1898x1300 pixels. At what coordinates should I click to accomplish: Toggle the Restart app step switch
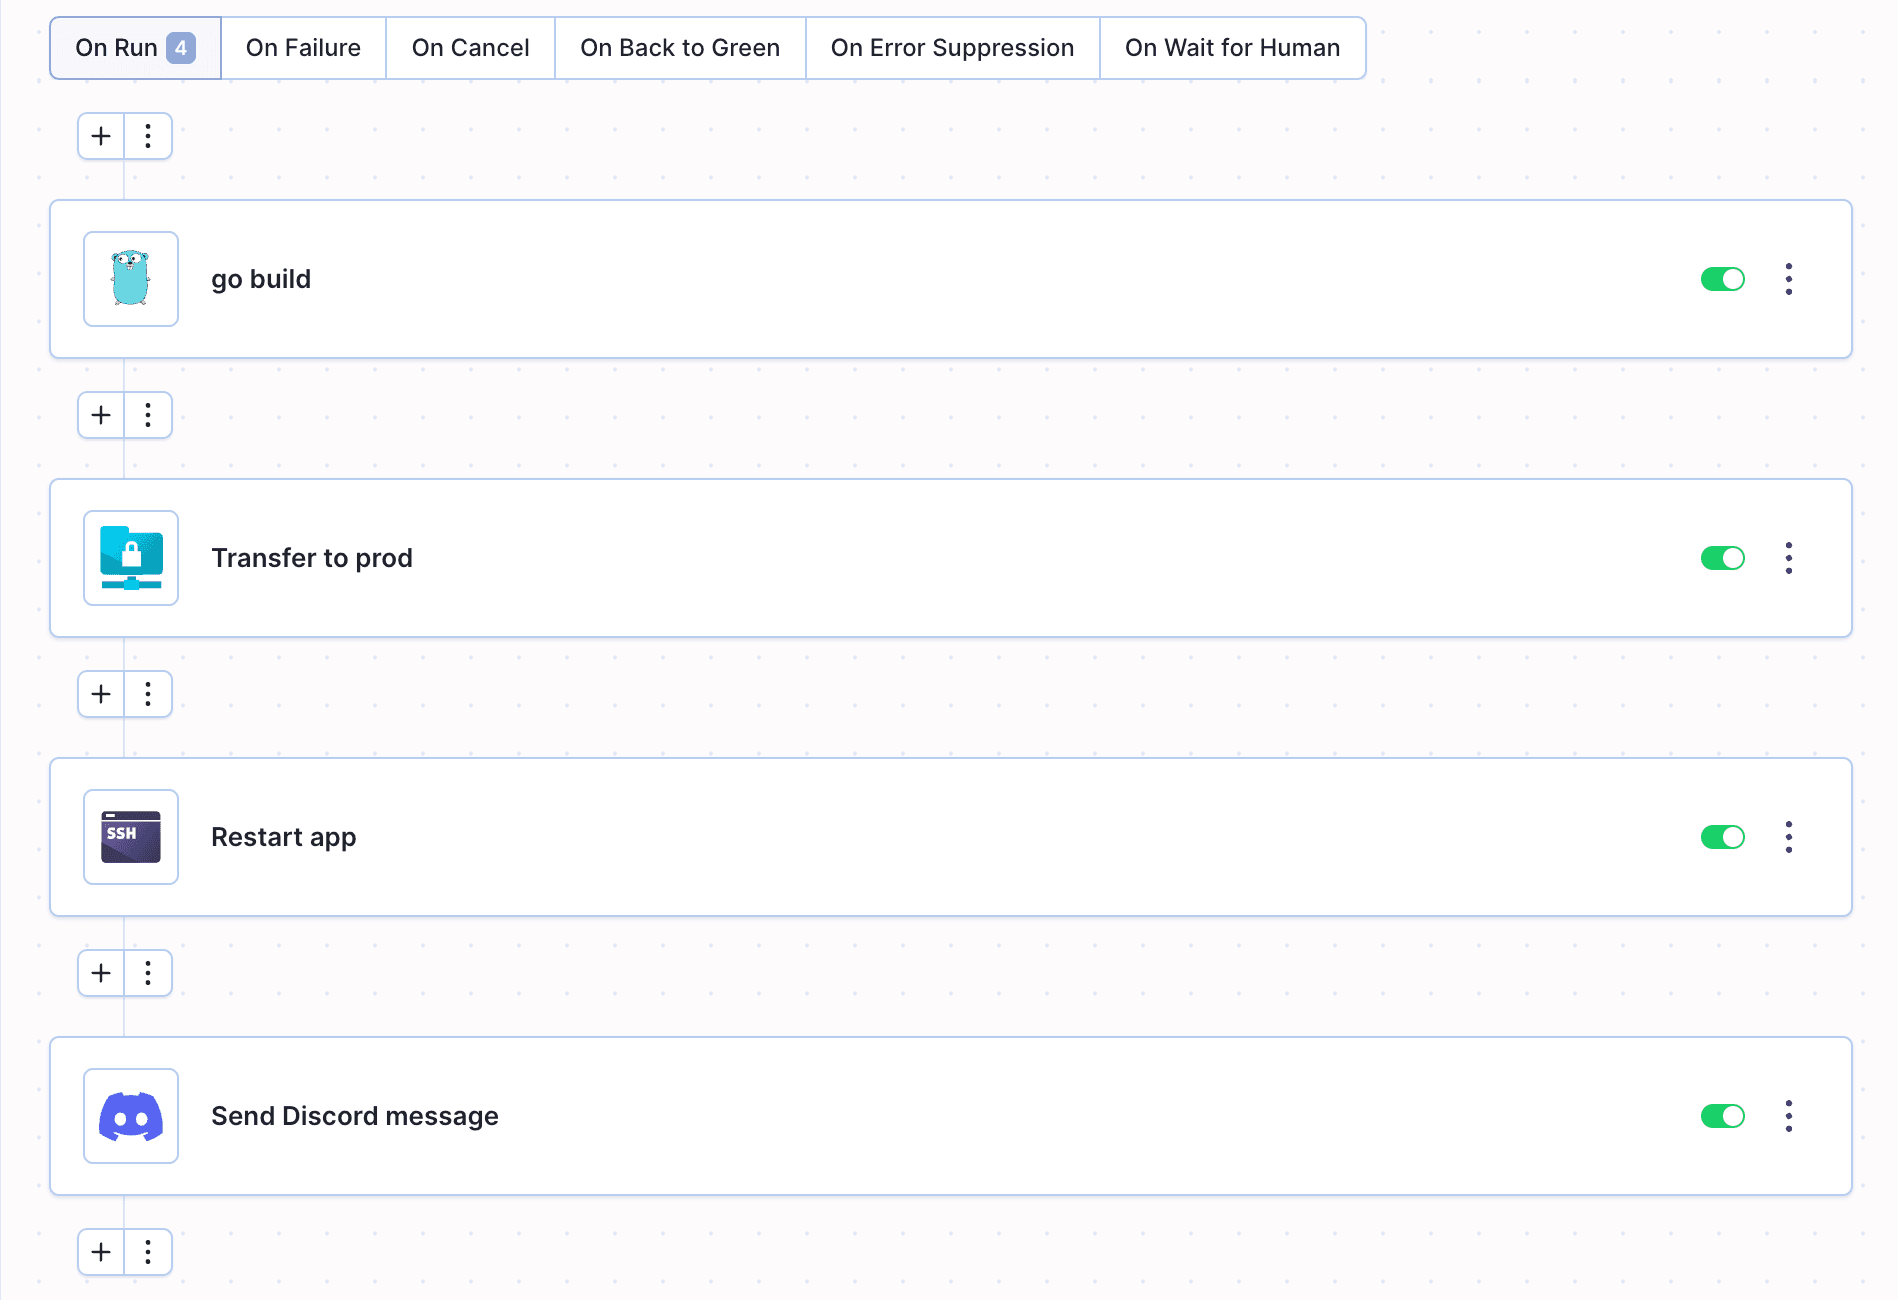pos(1722,837)
